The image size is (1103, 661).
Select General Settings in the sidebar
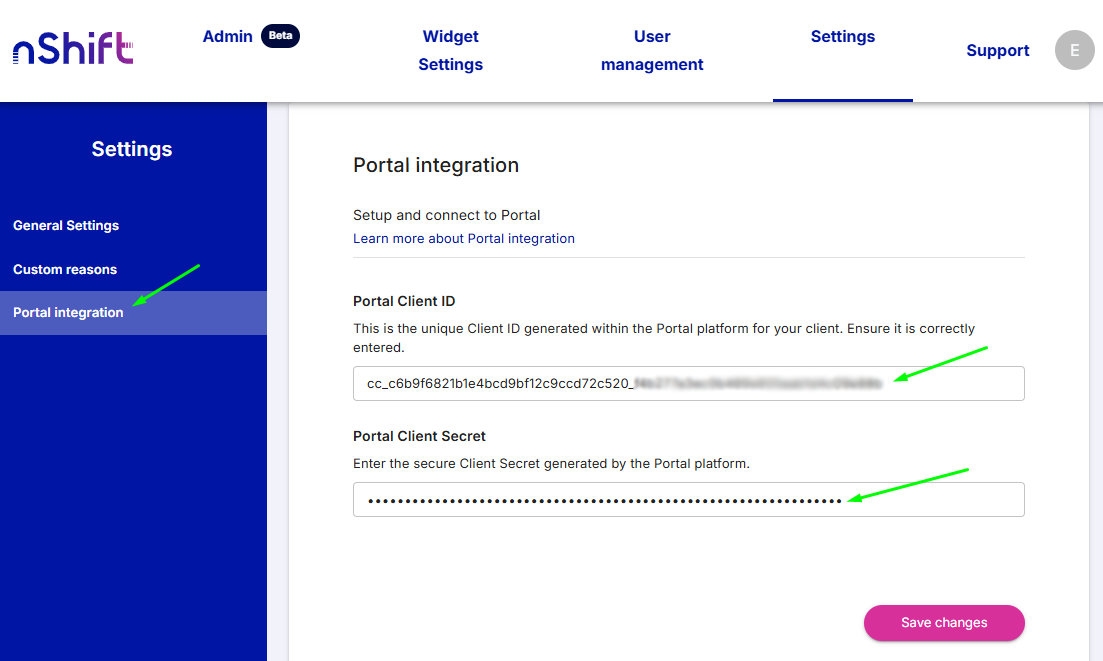(x=66, y=225)
